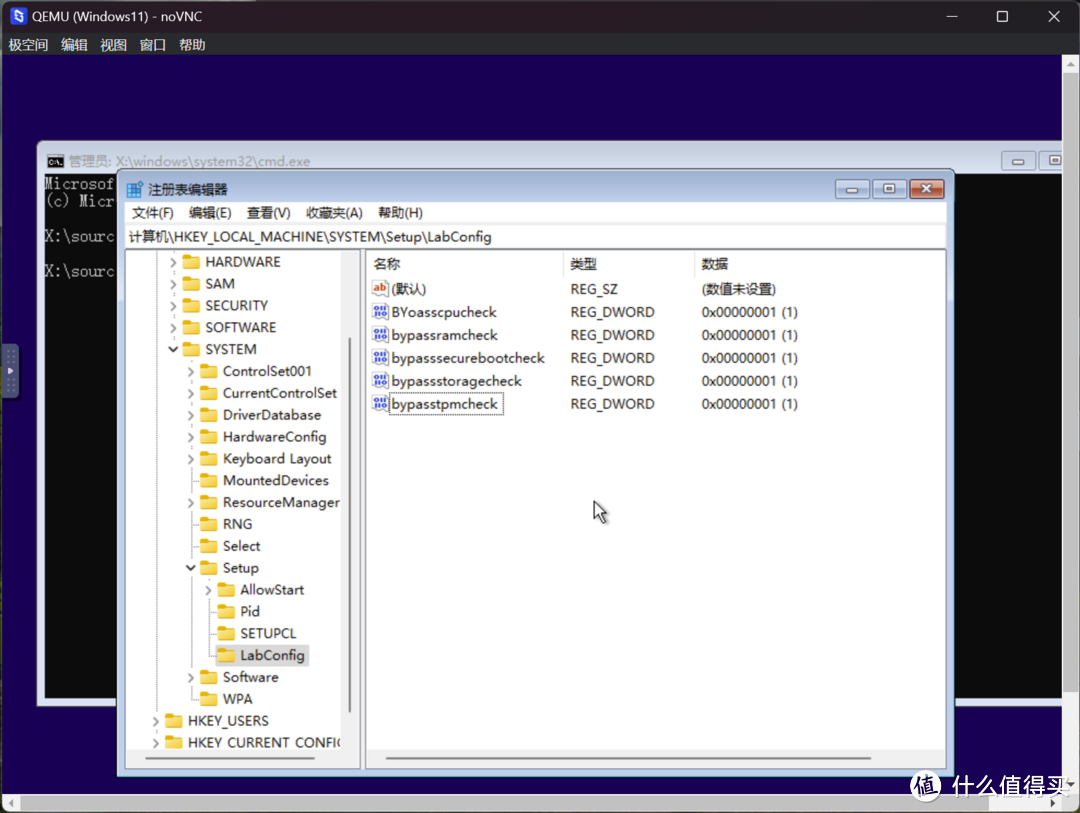Collapse the Setup key node
Image resolution: width=1080 pixels, height=813 pixels.
(191, 568)
